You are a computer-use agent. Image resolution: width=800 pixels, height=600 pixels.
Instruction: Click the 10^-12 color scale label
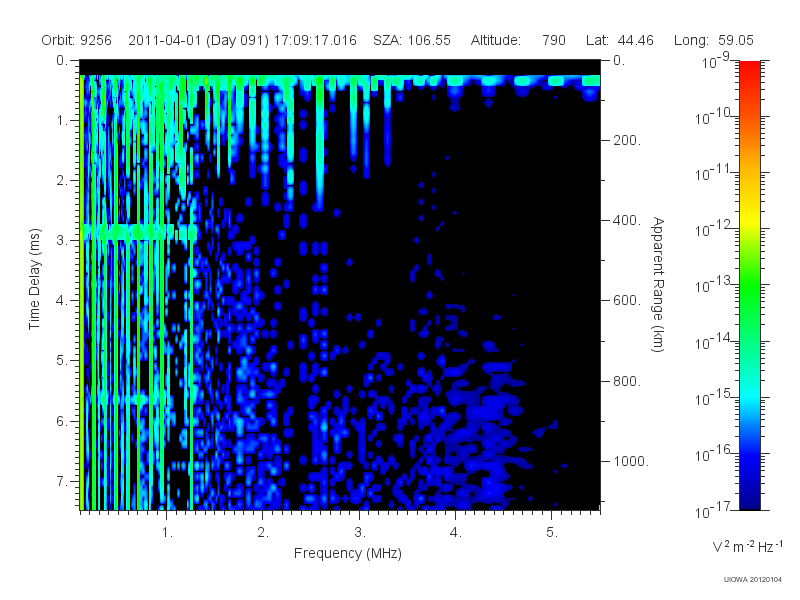[x=714, y=229]
